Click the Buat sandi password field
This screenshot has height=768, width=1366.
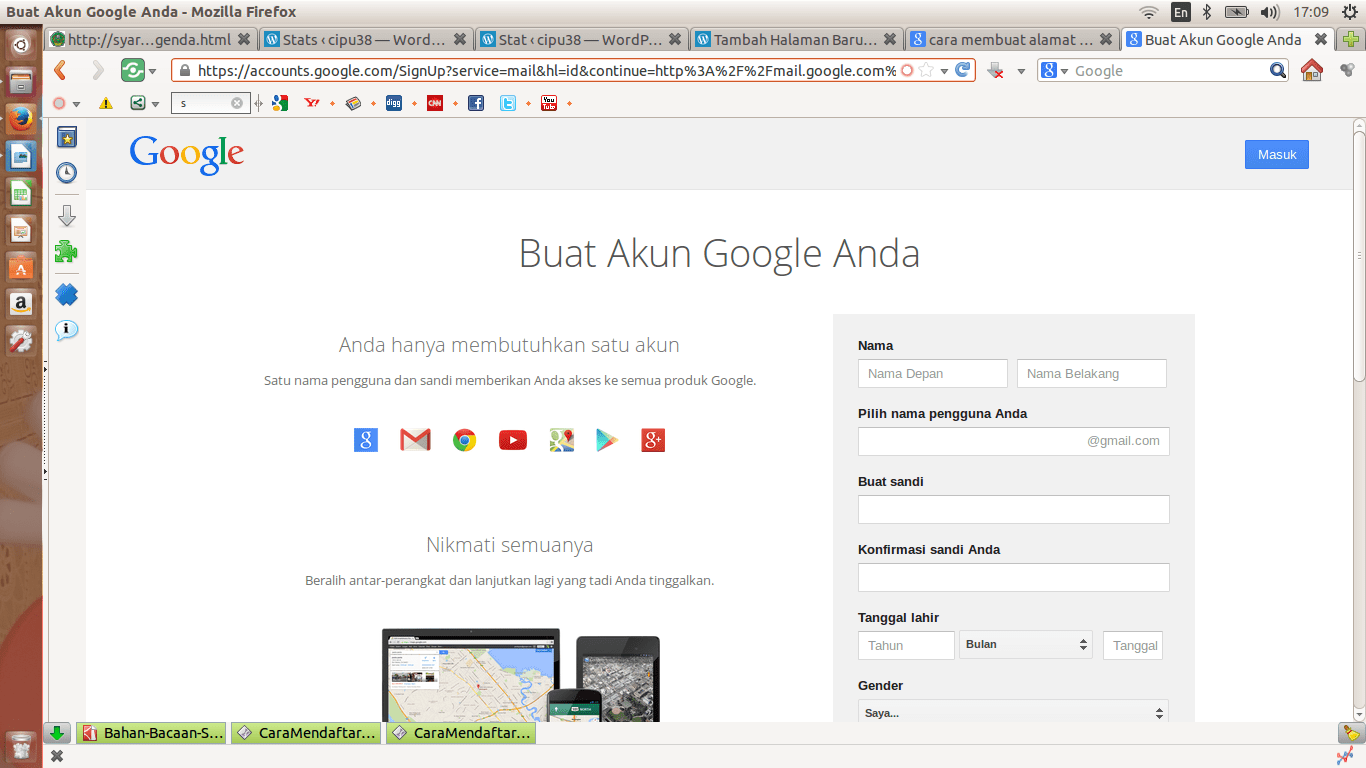[1014, 509]
